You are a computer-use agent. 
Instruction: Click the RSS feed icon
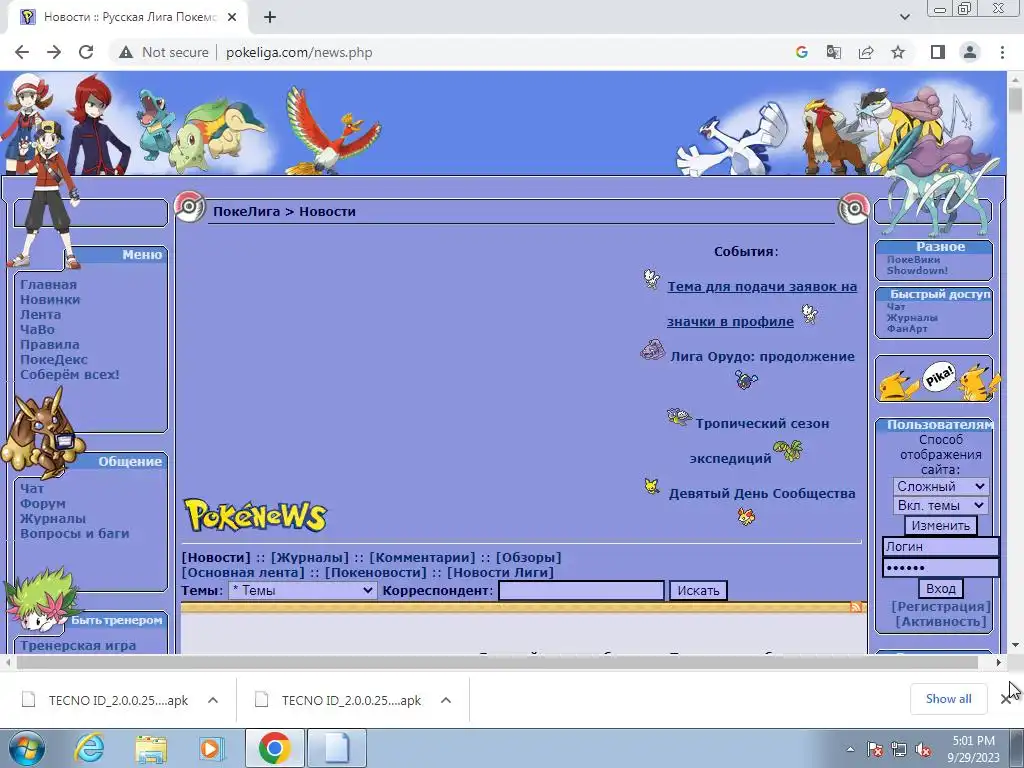[856, 607]
